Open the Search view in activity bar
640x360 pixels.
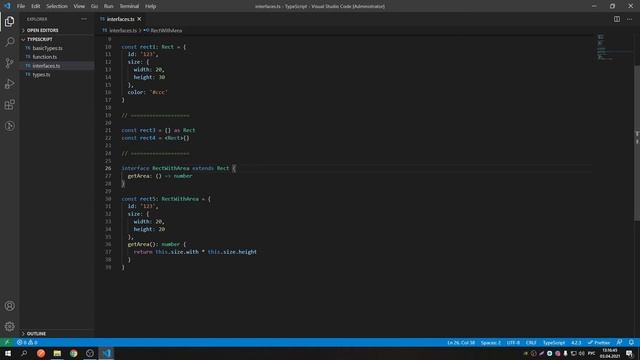coord(9,42)
